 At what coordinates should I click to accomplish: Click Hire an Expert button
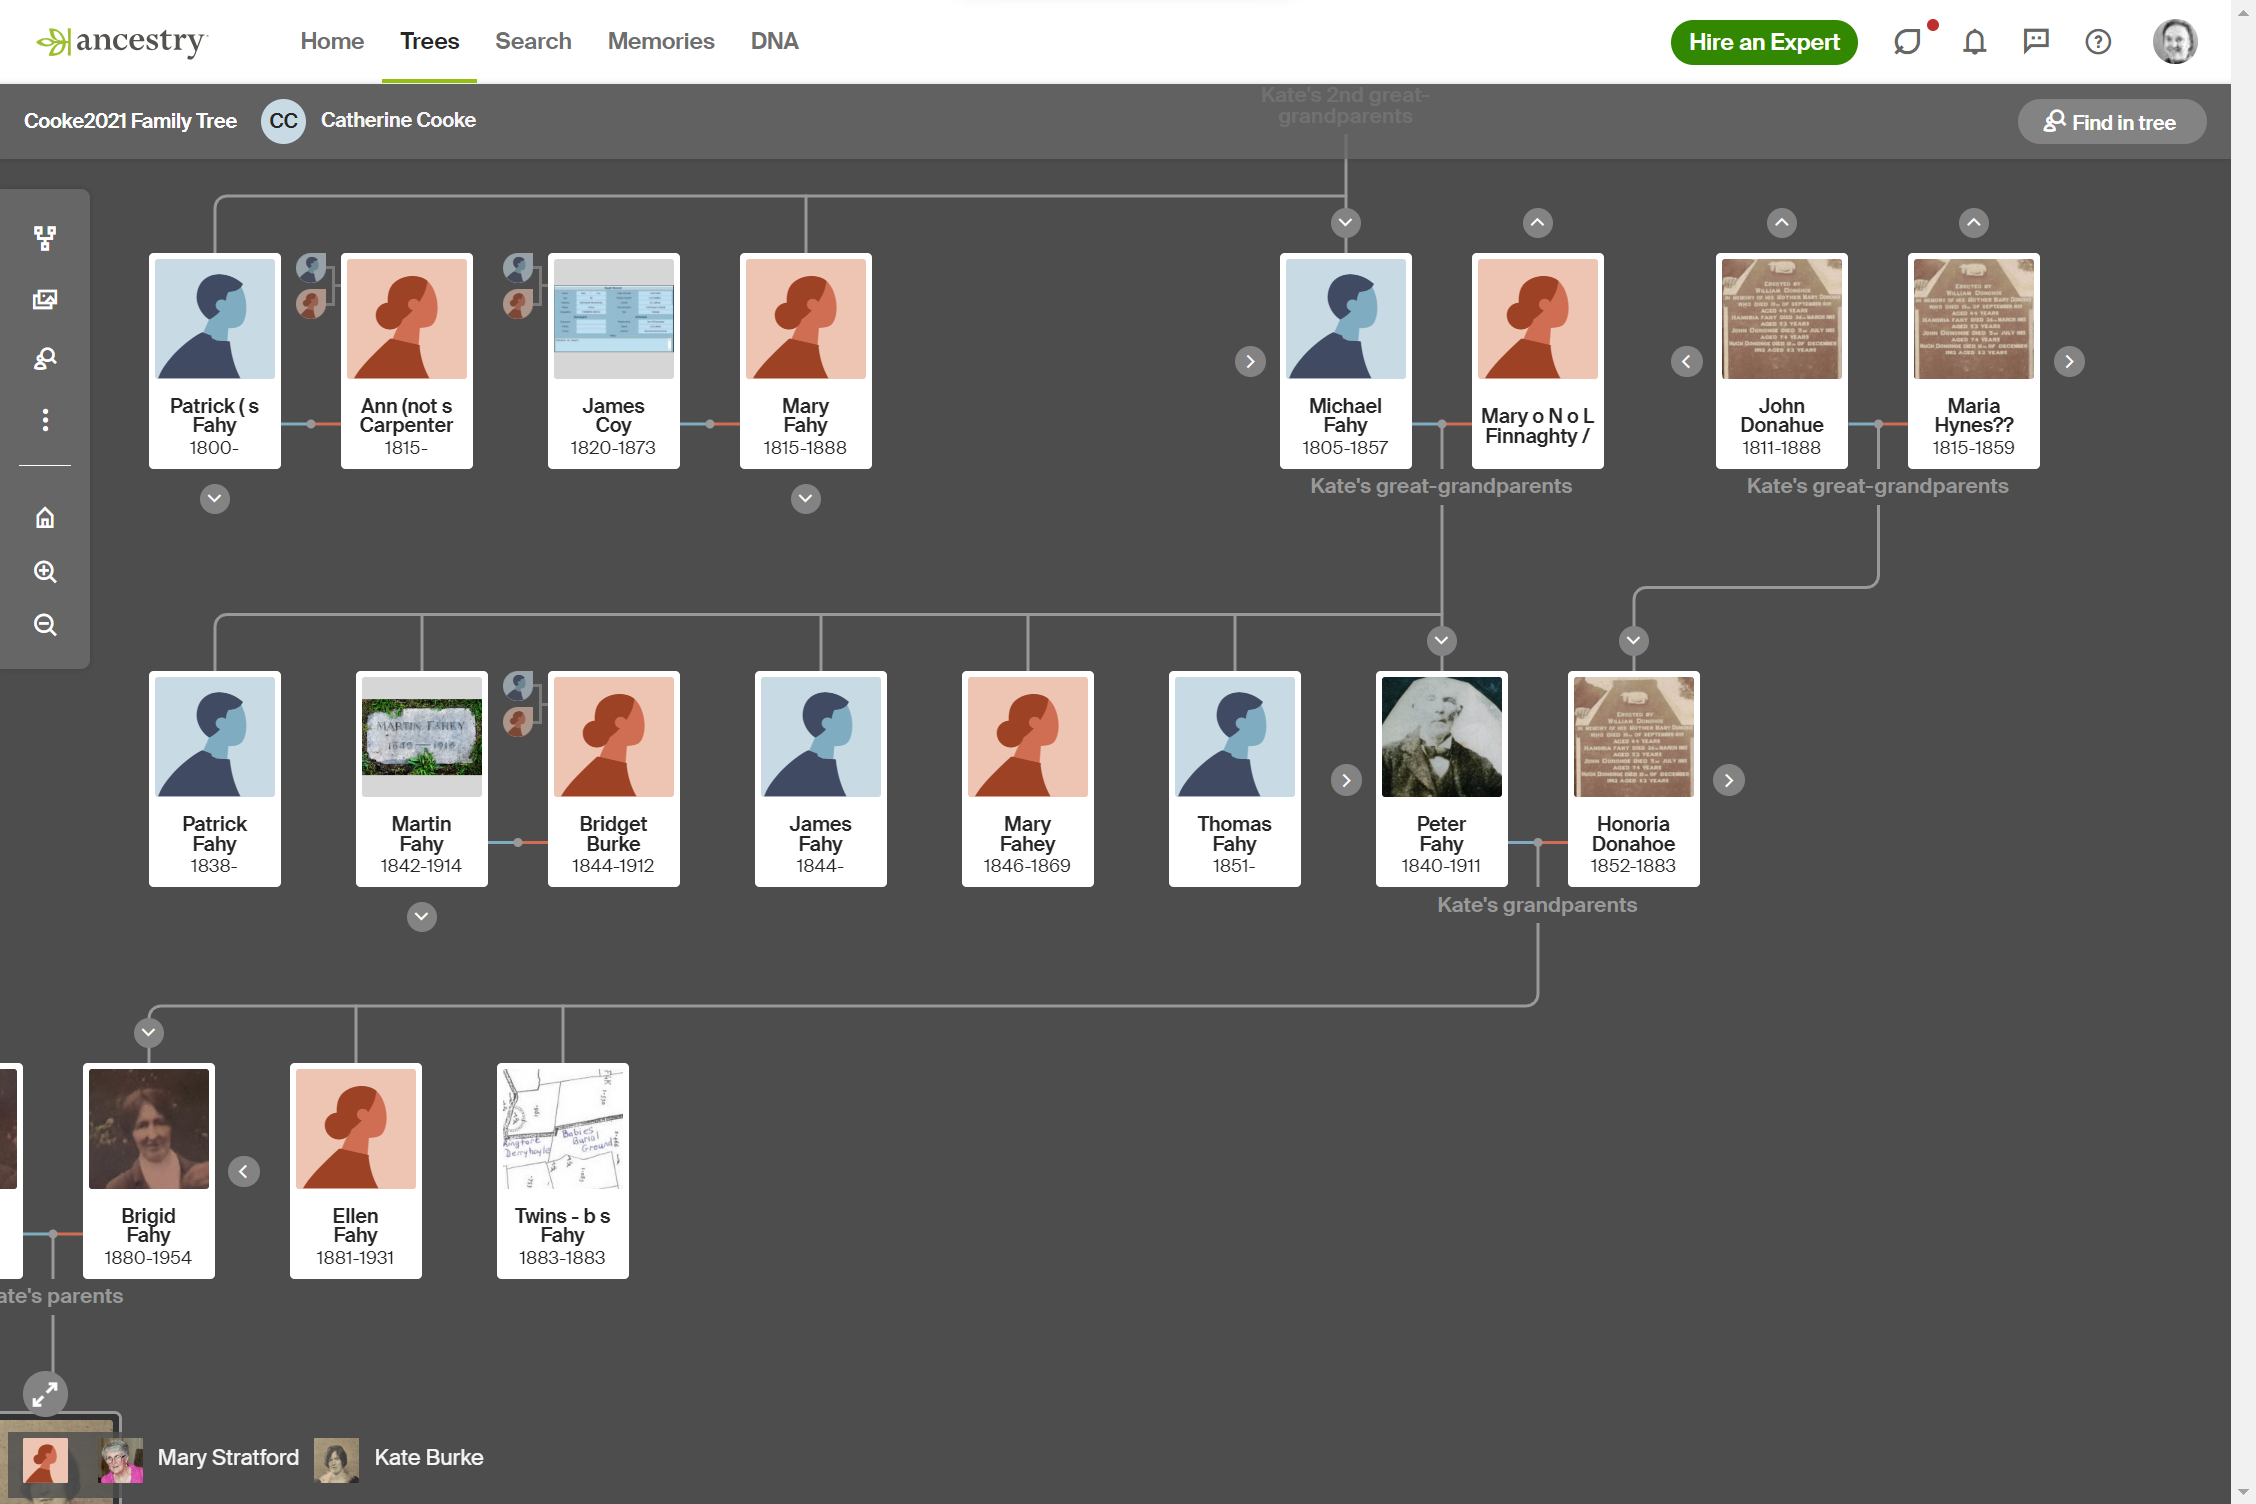pyautogui.click(x=1764, y=42)
